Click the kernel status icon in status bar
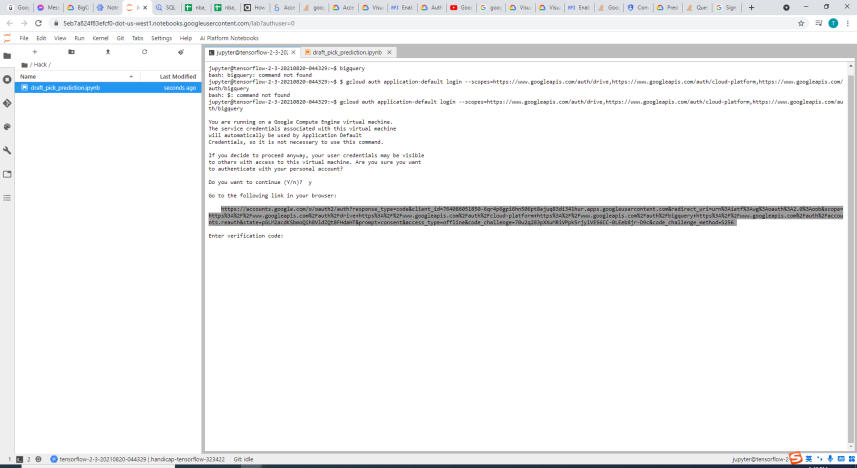The image size is (857, 468). [x=38, y=459]
